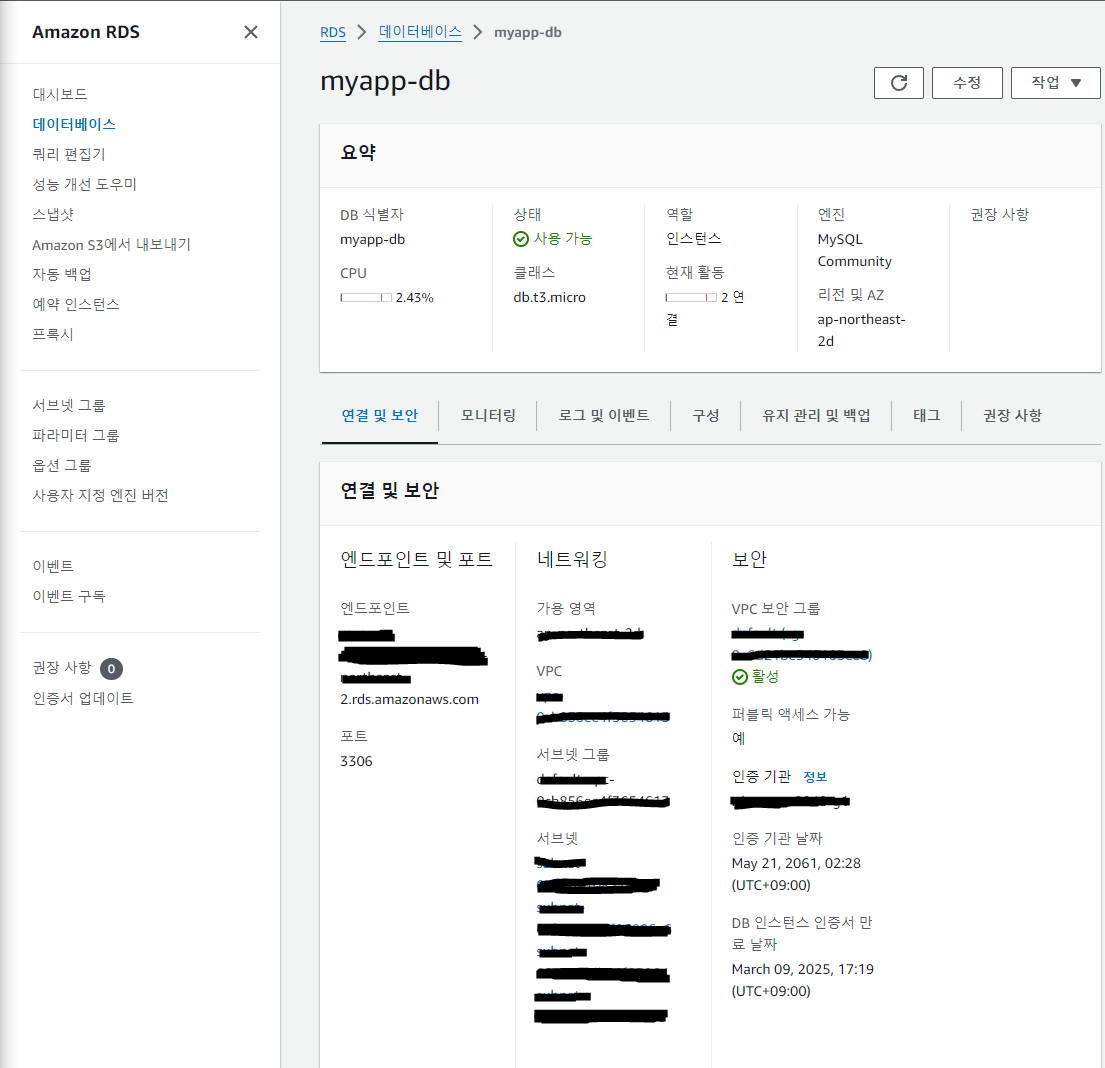Click the recommendations count badge 0
This screenshot has width=1105, height=1068.
click(111, 669)
